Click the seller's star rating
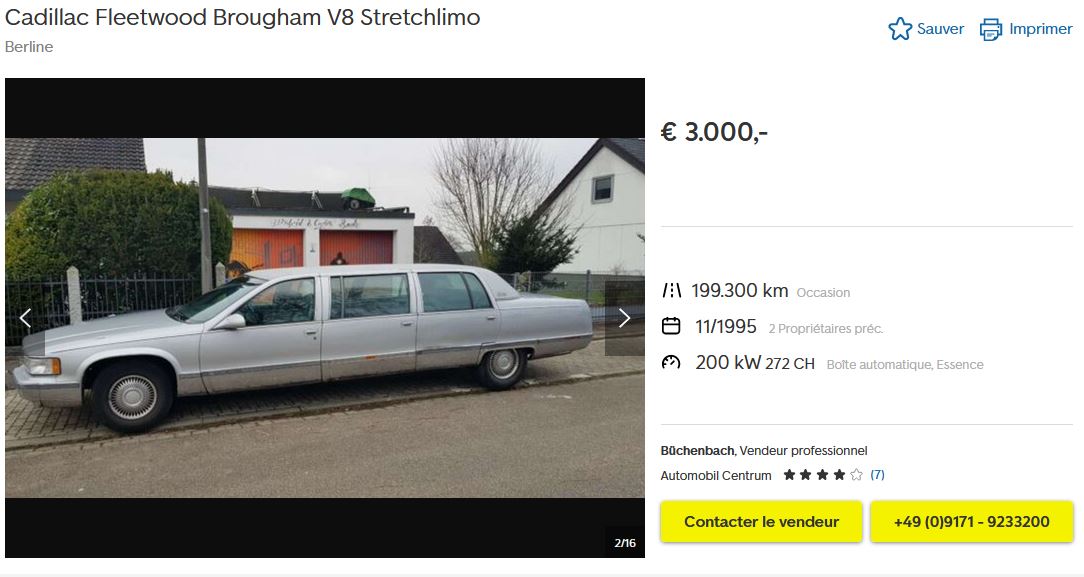The width and height of the screenshot is (1084, 577). 823,475
